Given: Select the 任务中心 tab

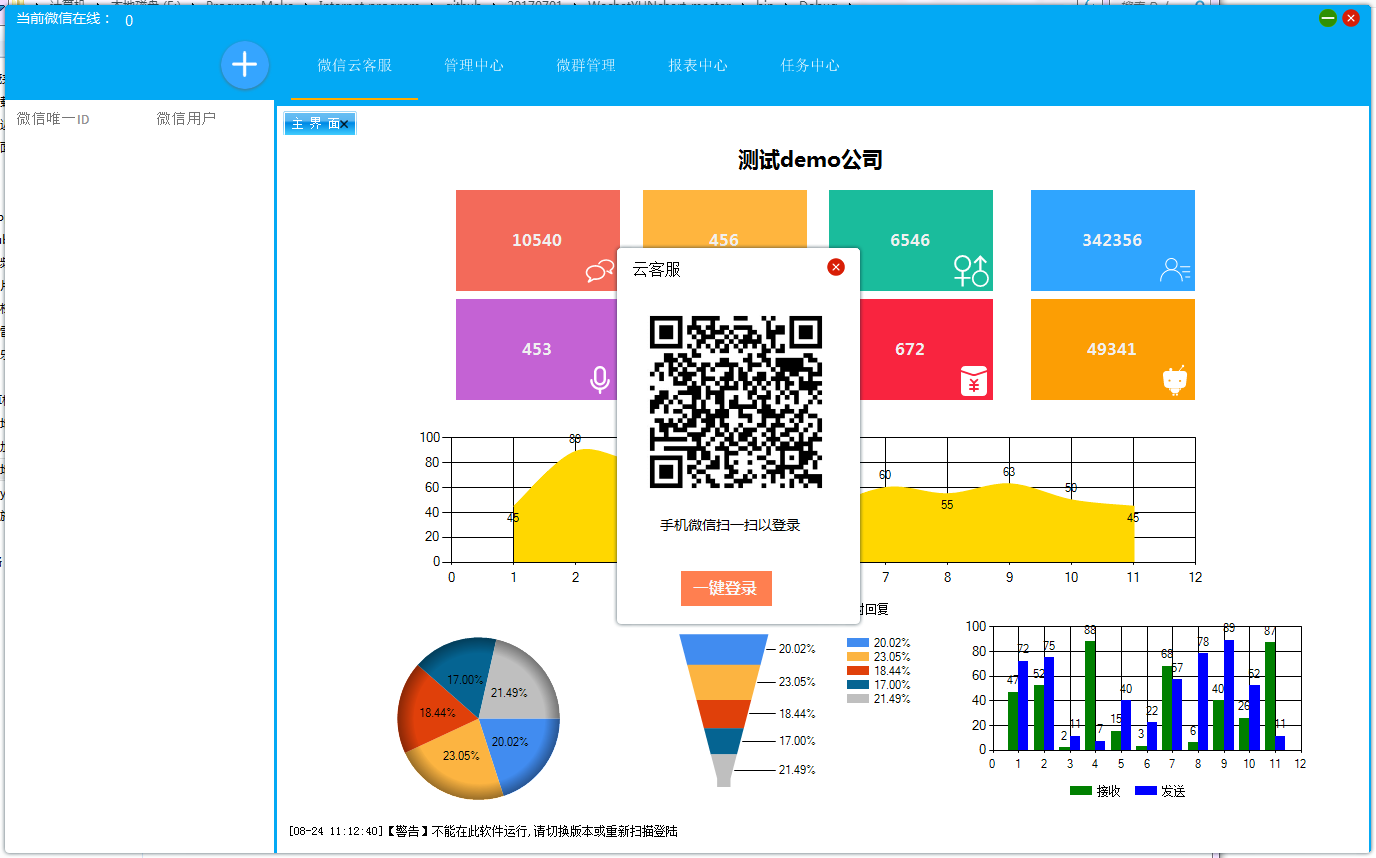Looking at the screenshot, I should 810,66.
